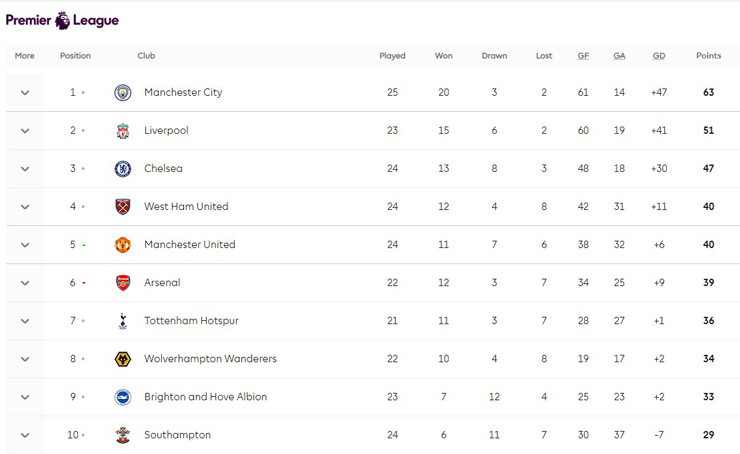This screenshot has height=454, width=740.
Task: Click the Premier League logo
Action: click(62, 20)
